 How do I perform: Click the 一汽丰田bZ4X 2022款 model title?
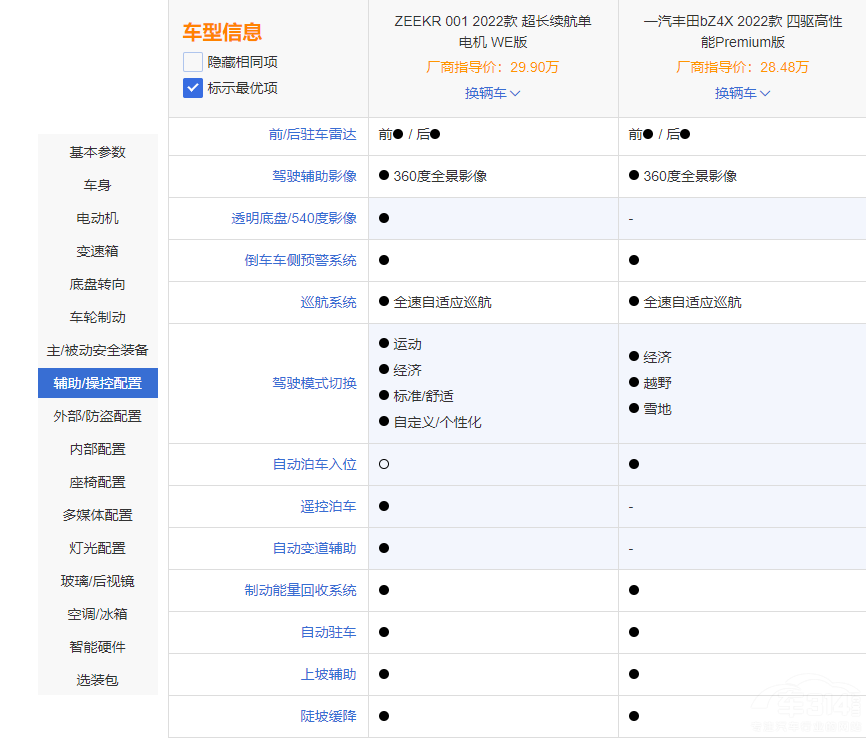(x=742, y=31)
